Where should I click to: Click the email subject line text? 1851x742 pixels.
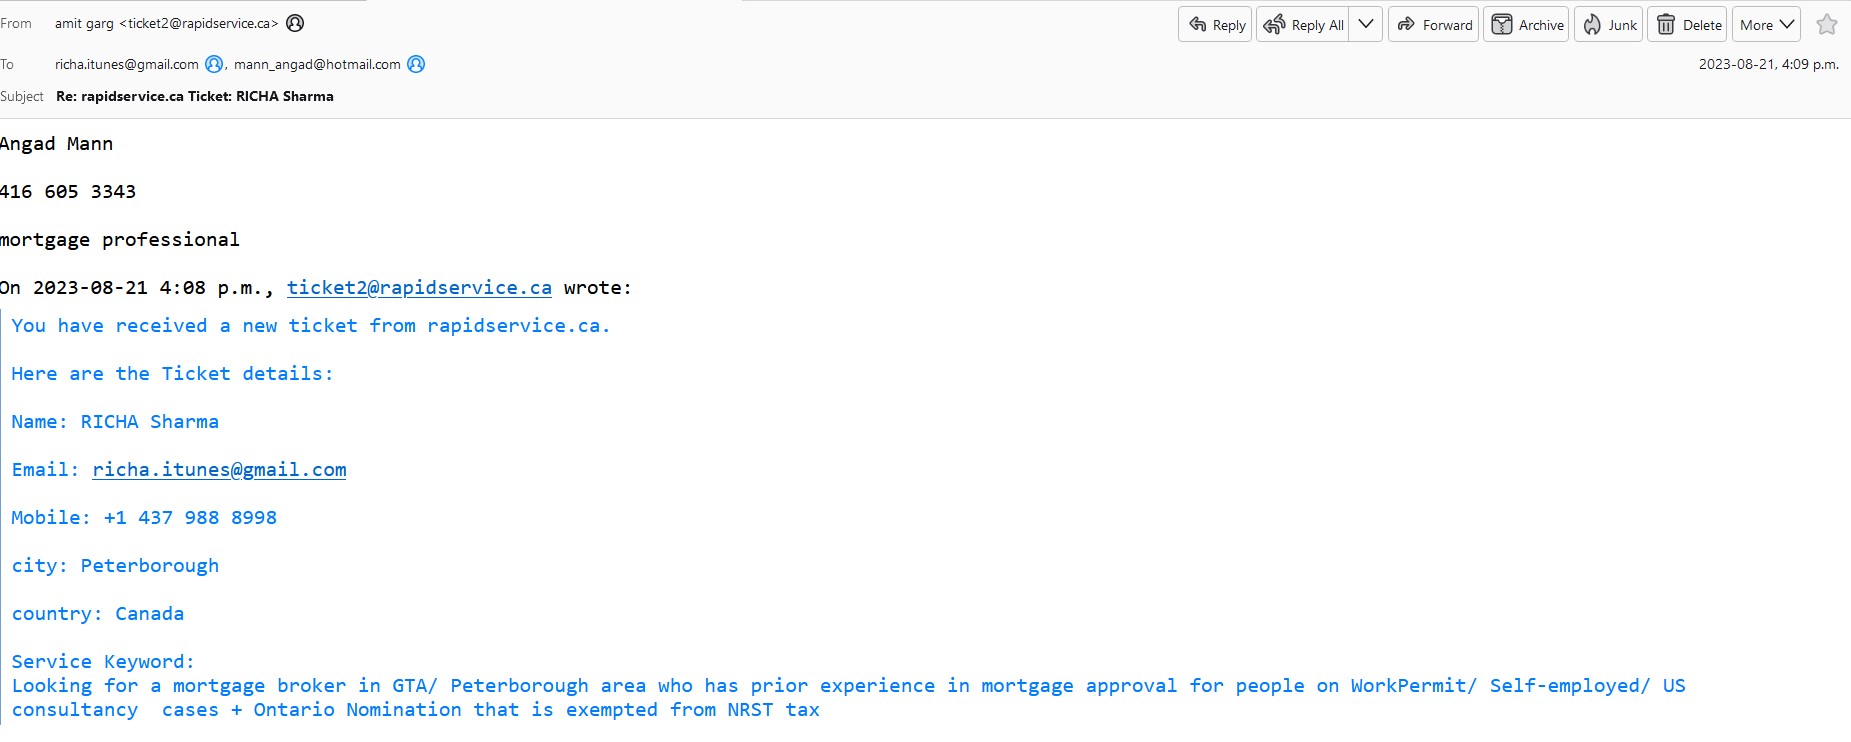click(x=195, y=96)
